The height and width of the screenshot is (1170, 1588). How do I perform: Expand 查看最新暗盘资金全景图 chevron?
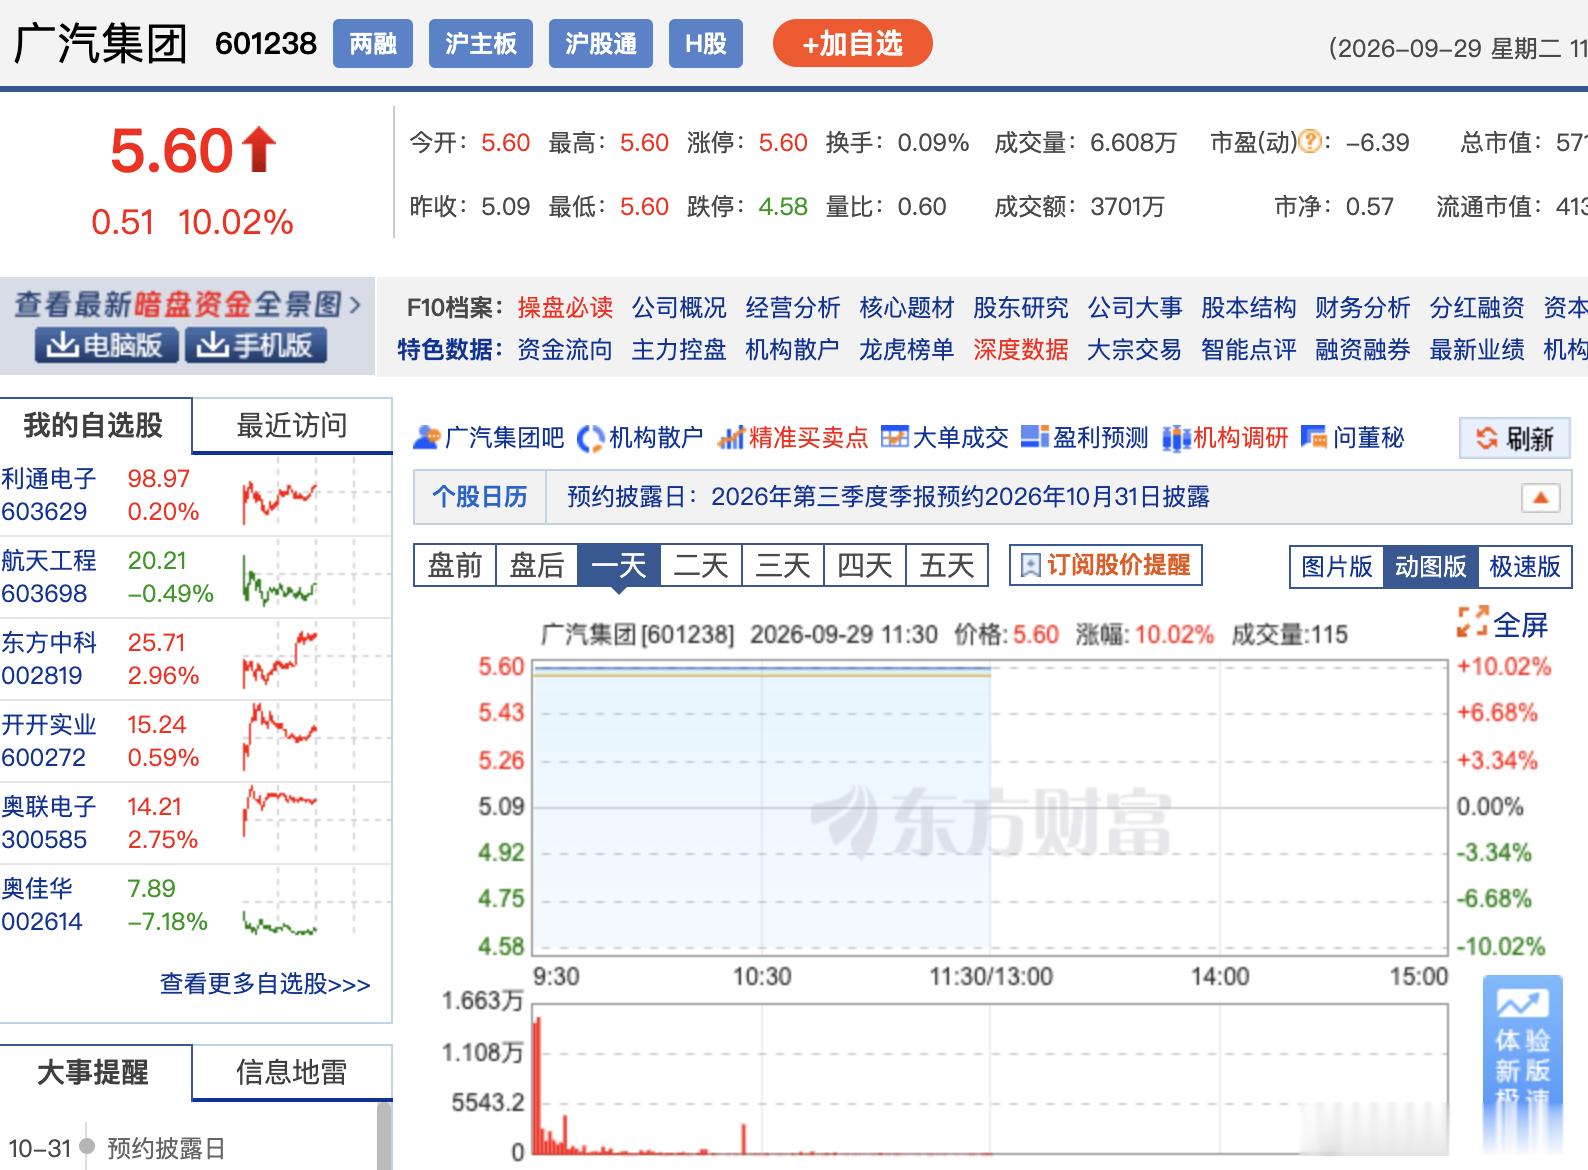354,304
